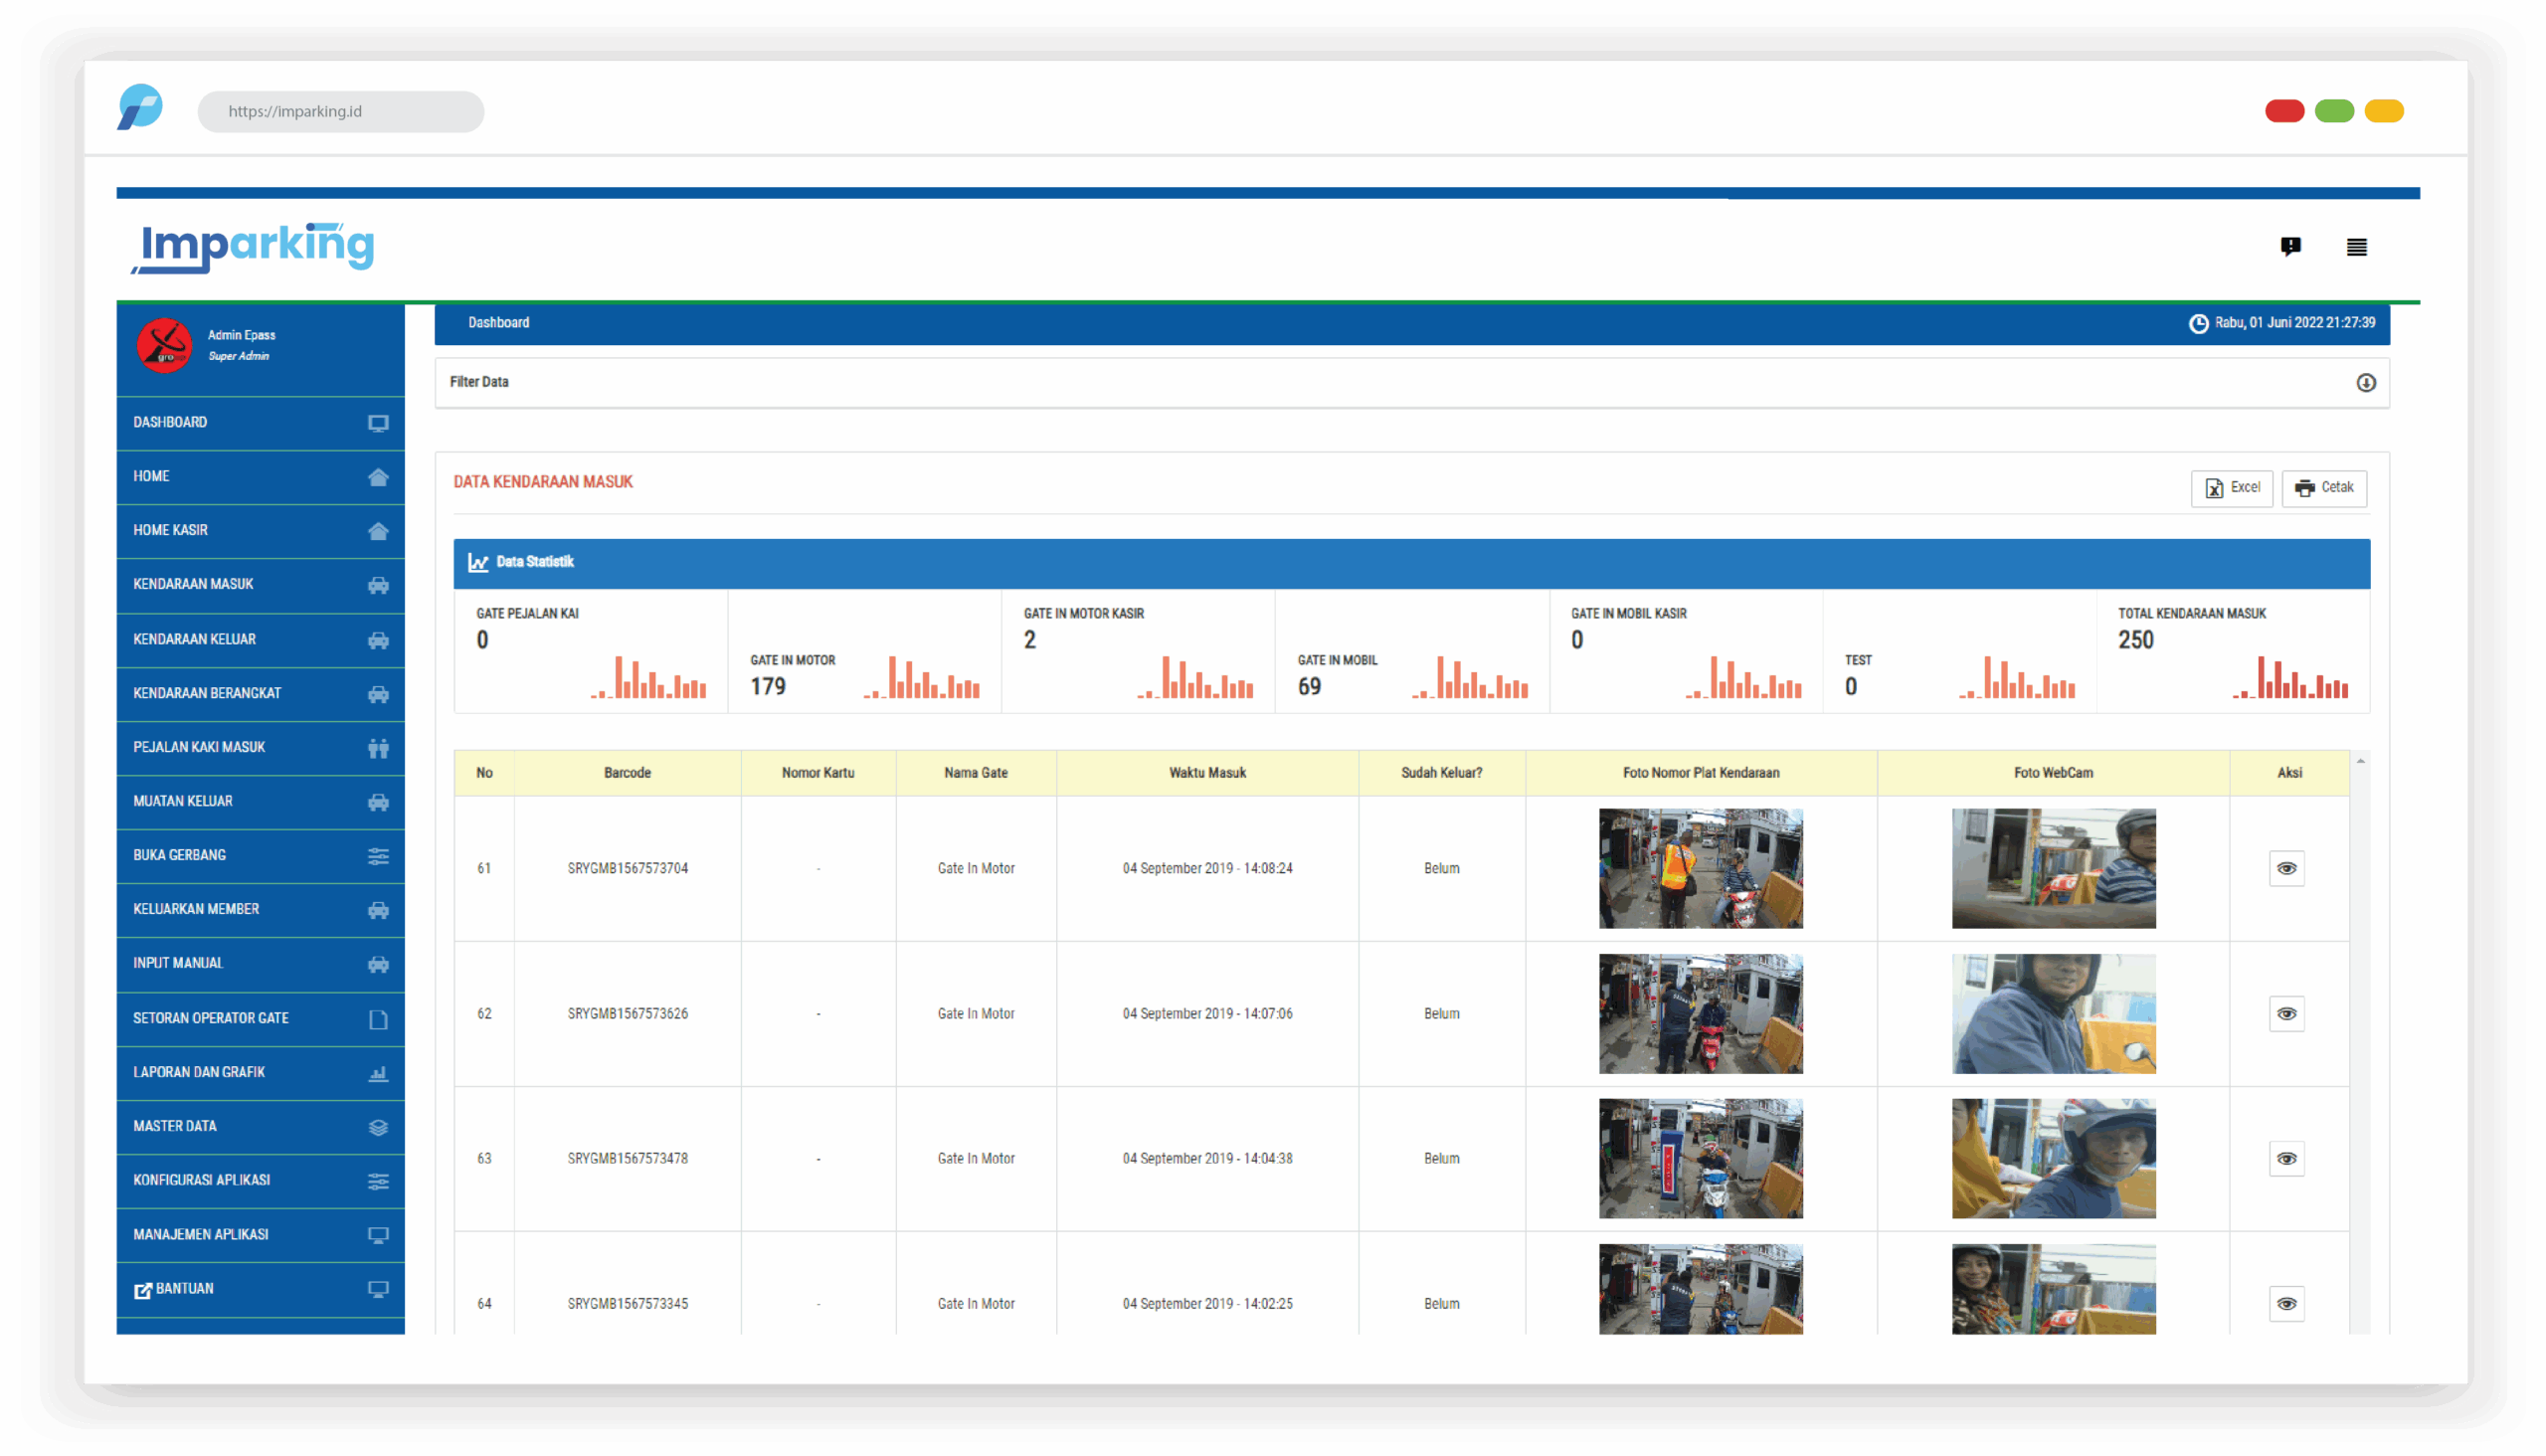Click the home icon beside HOME KASIR

click(377, 531)
